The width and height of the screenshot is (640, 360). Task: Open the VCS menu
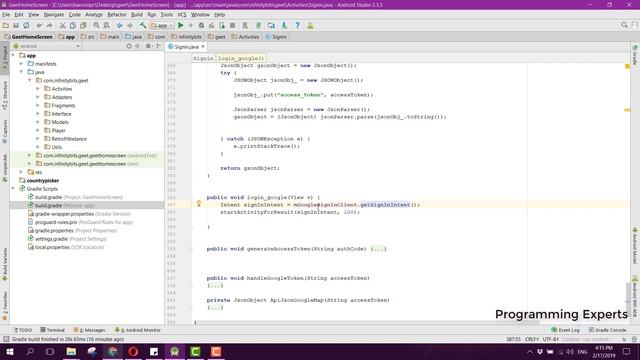(x=182, y=15)
